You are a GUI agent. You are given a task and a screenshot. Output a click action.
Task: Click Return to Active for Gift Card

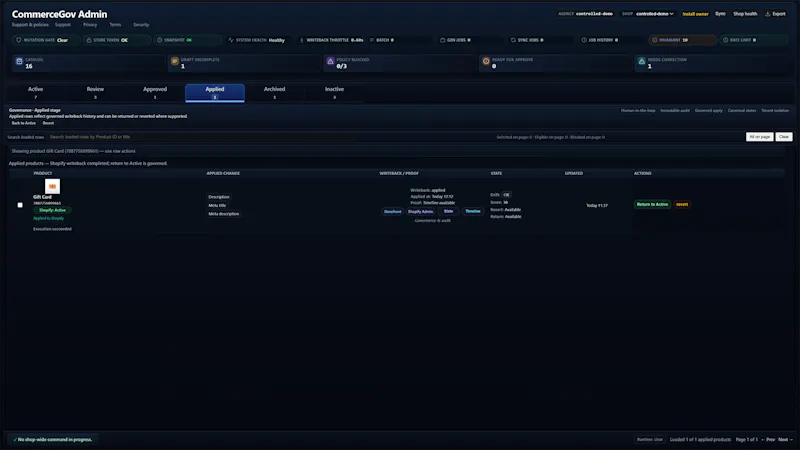coord(652,204)
